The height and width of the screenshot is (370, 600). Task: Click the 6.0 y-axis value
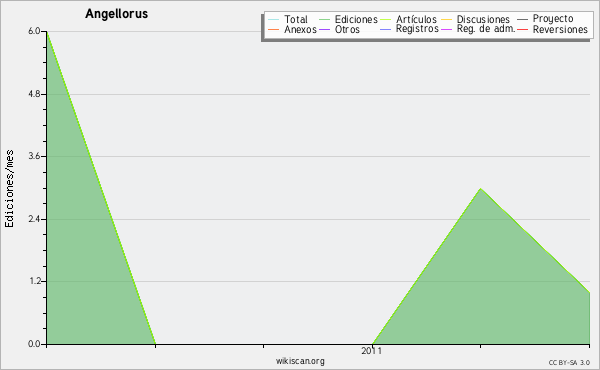tap(34, 31)
